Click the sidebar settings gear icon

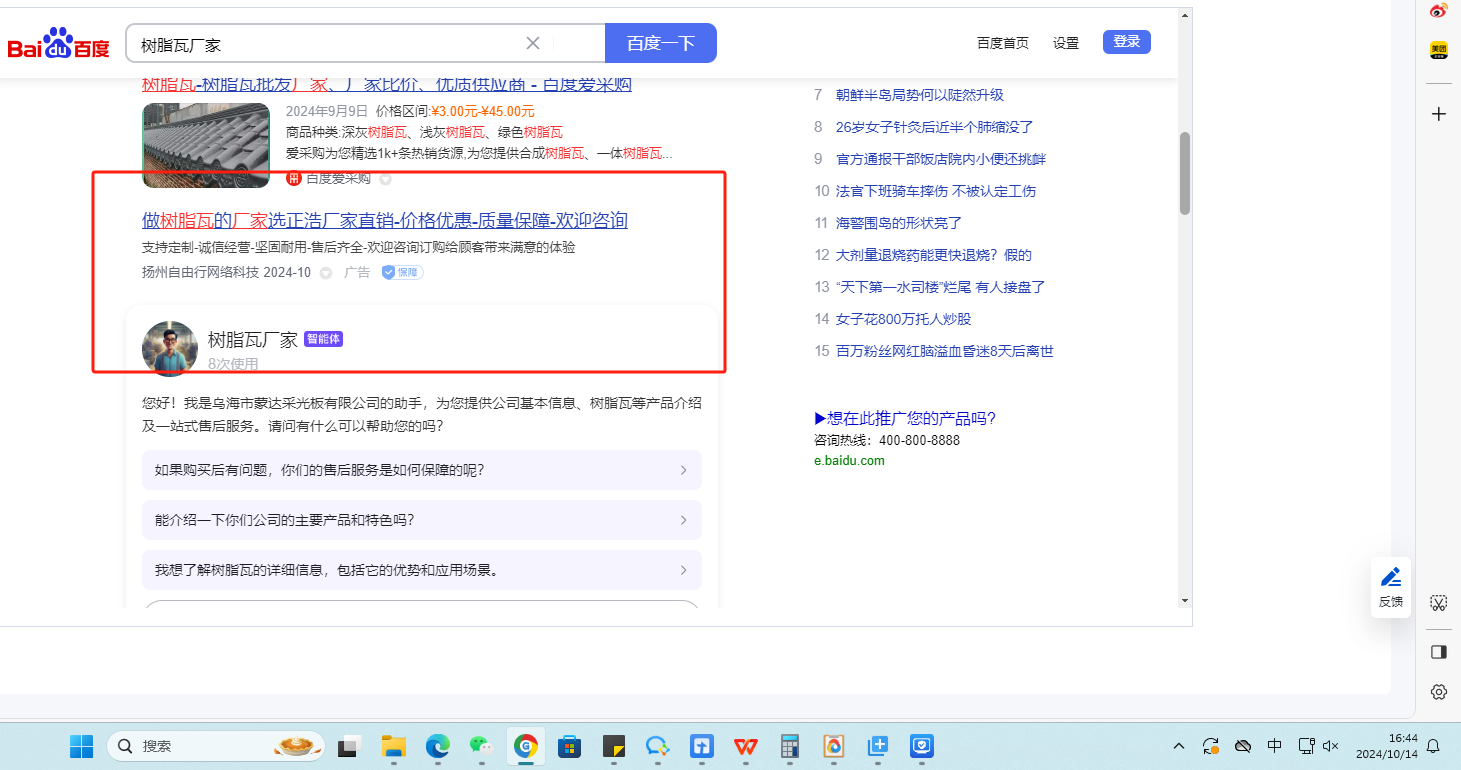point(1438,692)
